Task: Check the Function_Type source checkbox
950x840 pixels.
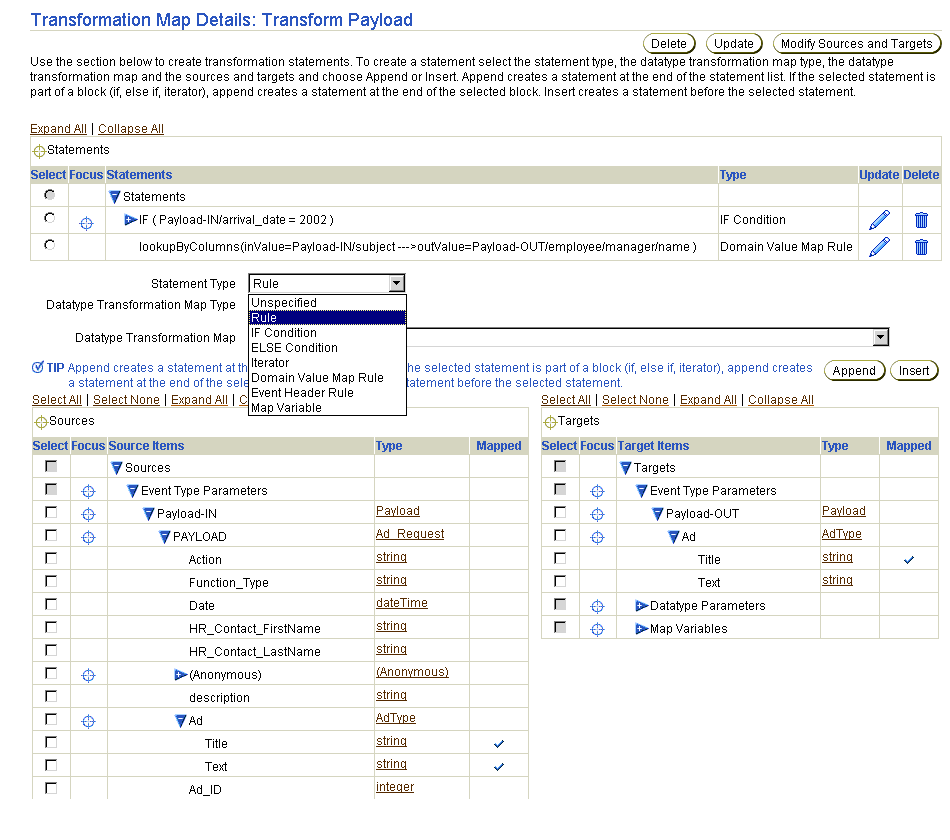Action: pyautogui.click(x=51, y=581)
